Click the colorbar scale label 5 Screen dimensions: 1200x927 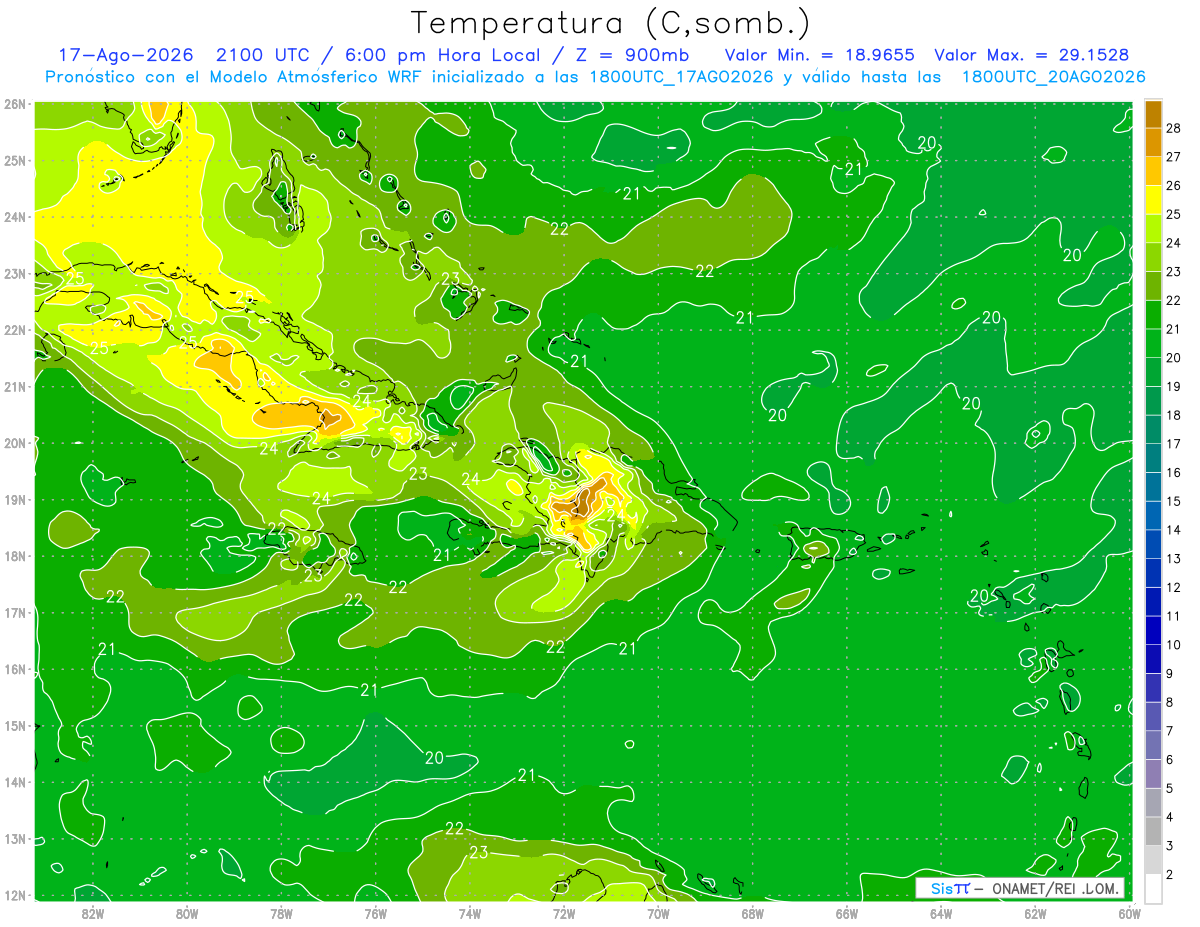(x=1171, y=788)
